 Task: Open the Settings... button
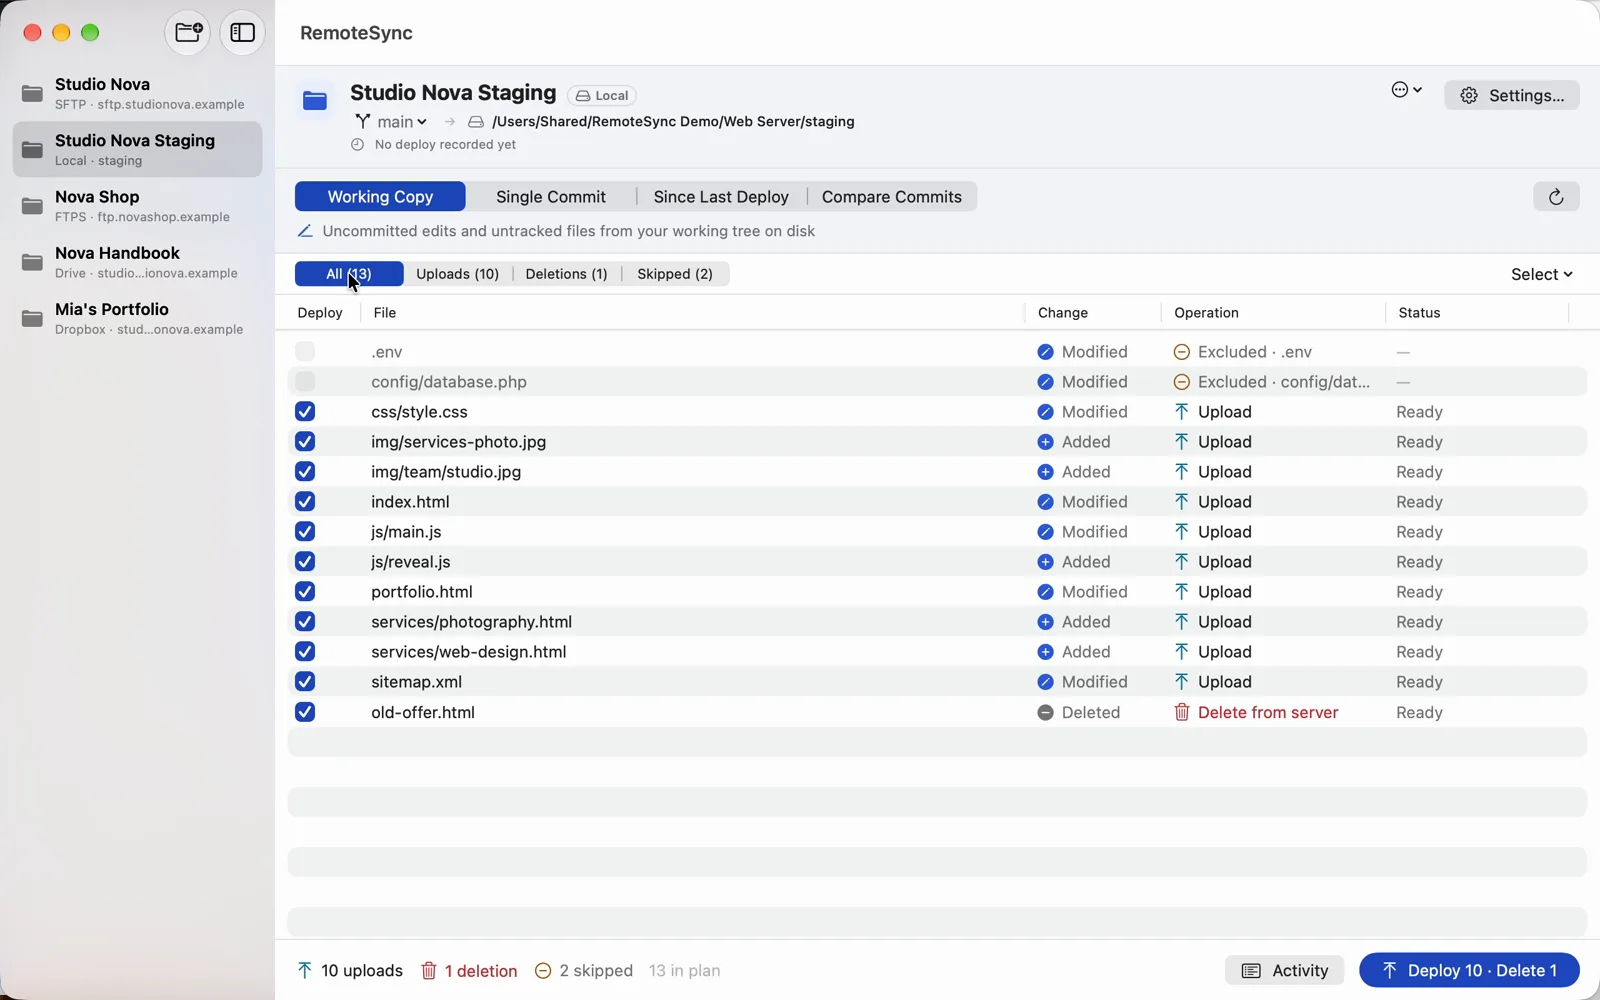tap(1512, 95)
